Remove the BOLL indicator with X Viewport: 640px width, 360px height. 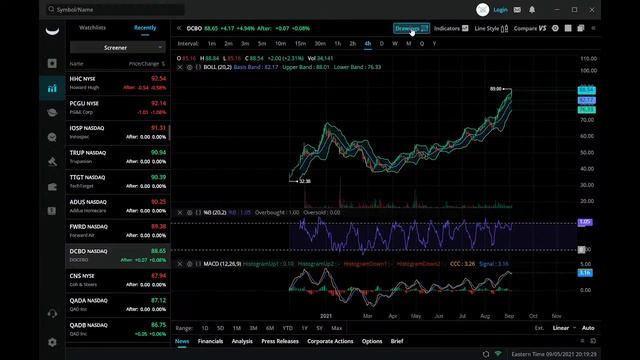(x=180, y=67)
